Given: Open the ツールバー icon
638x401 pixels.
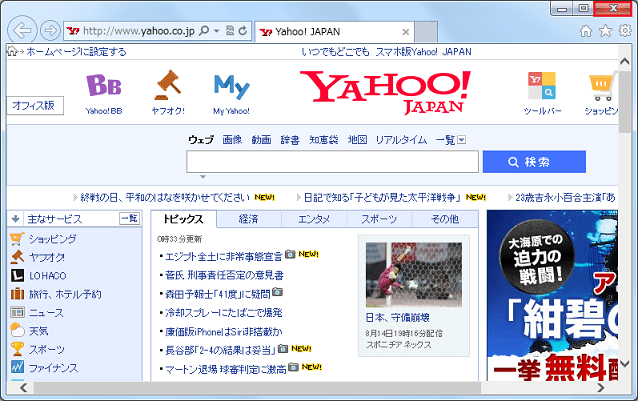Looking at the screenshot, I should click(542, 86).
